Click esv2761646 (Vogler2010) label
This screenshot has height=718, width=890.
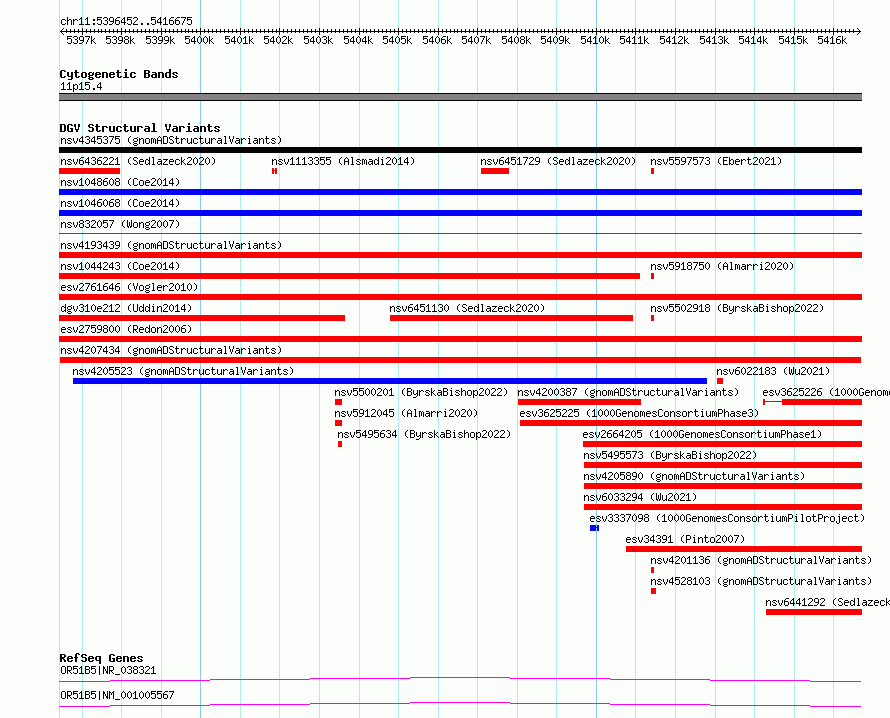129,287
